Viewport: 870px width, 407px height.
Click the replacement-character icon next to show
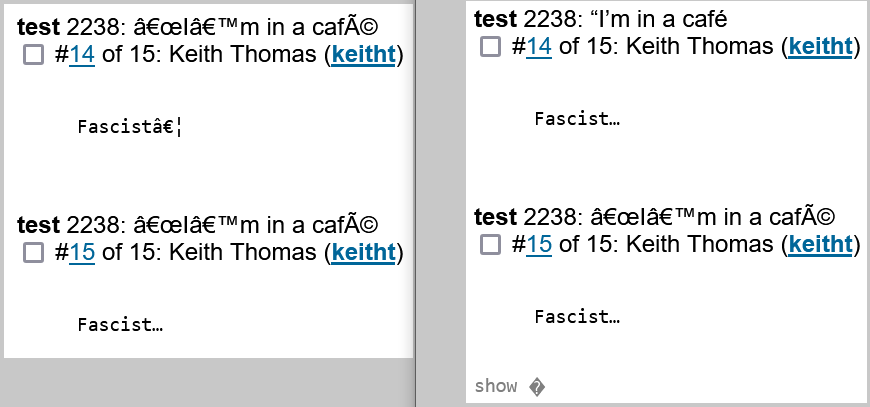(x=537, y=387)
